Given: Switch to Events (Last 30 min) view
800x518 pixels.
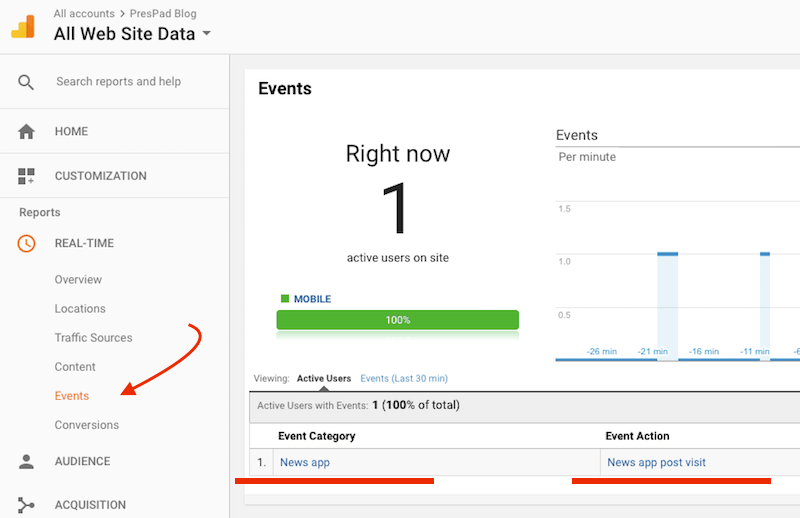Looking at the screenshot, I should (x=404, y=379).
